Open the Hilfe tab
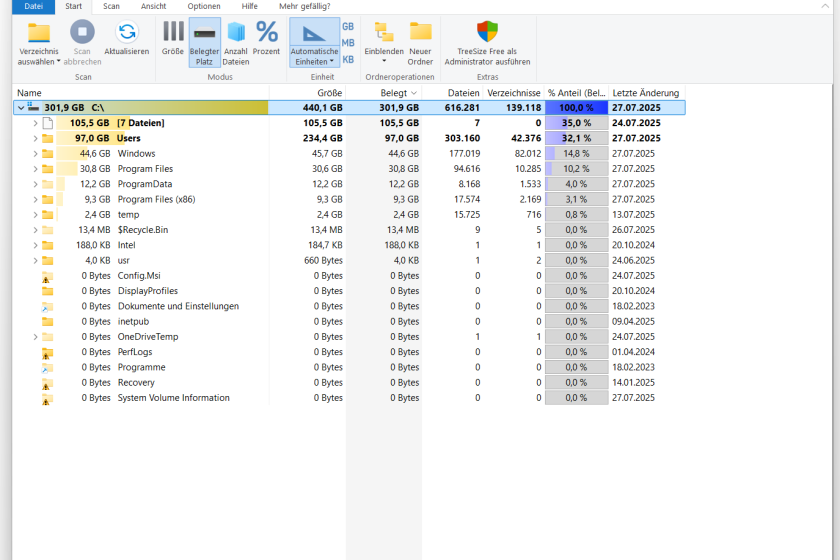This screenshot has height=560, width=840. 249,6
